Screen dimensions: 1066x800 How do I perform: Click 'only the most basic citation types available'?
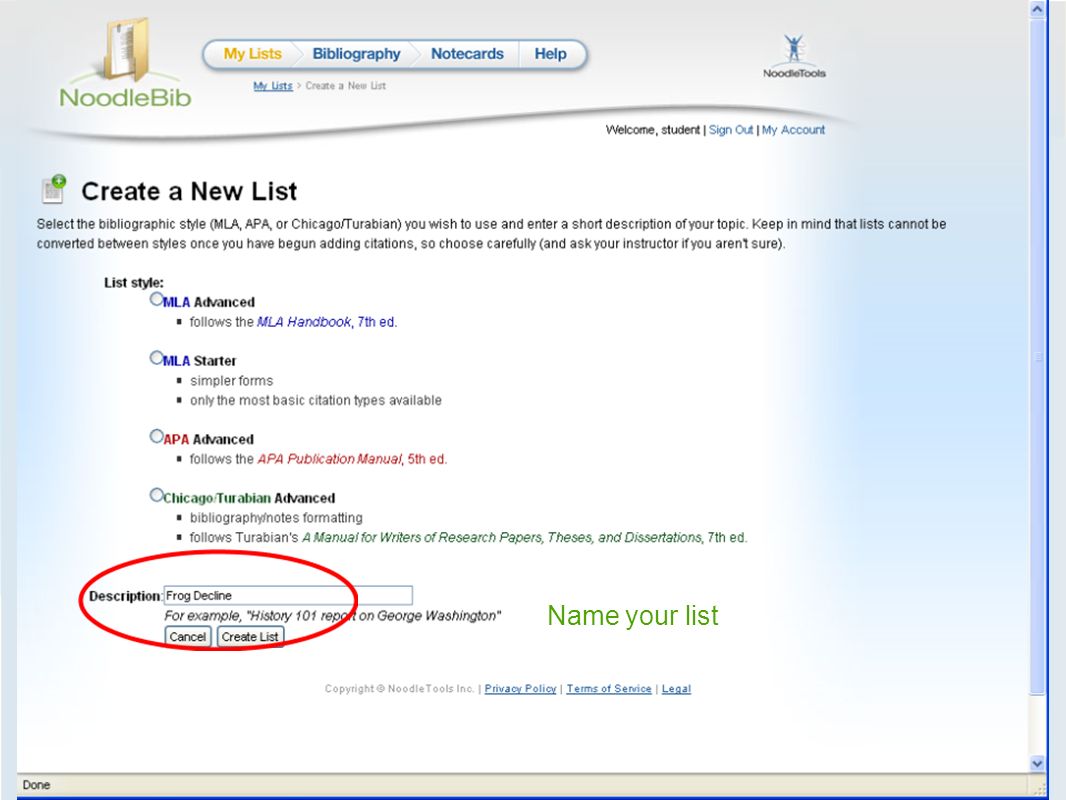pyautogui.click(x=315, y=400)
